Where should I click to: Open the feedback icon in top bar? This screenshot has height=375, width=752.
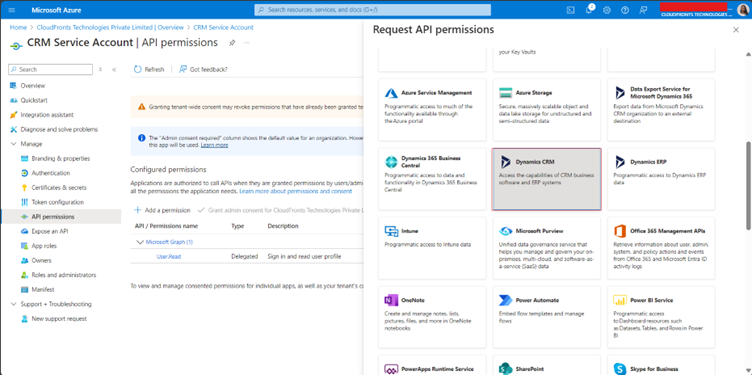tap(643, 10)
